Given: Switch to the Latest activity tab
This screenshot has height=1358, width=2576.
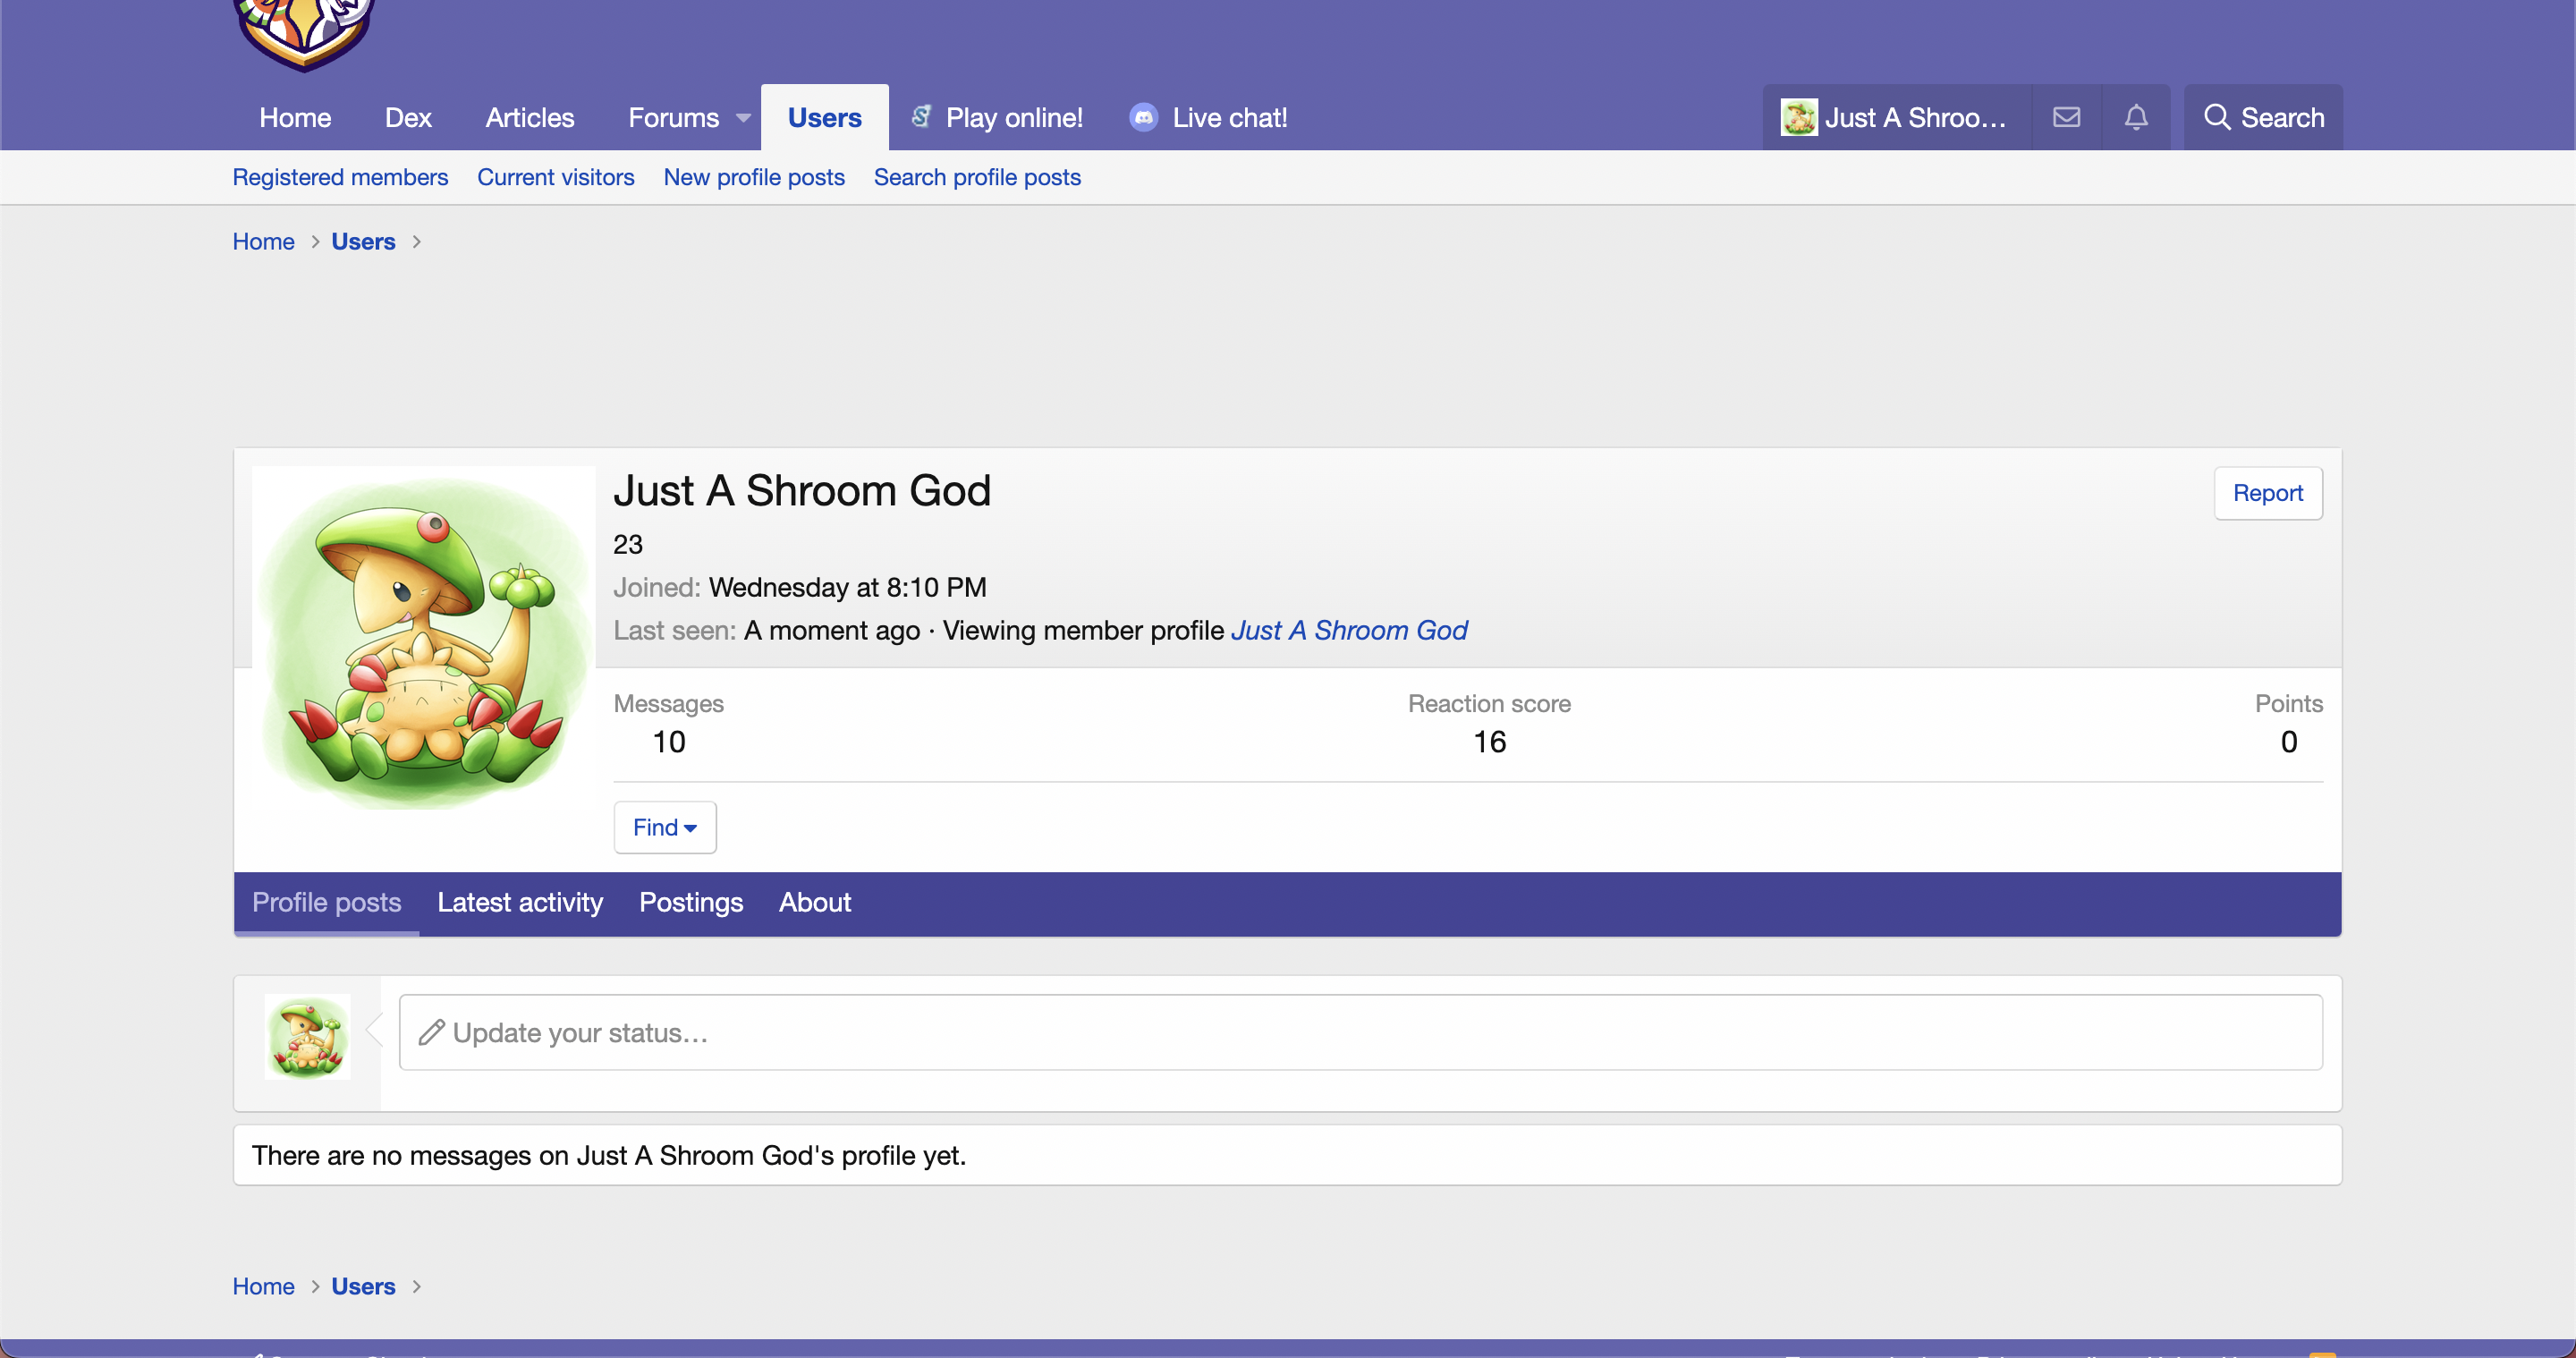Looking at the screenshot, I should (x=520, y=902).
